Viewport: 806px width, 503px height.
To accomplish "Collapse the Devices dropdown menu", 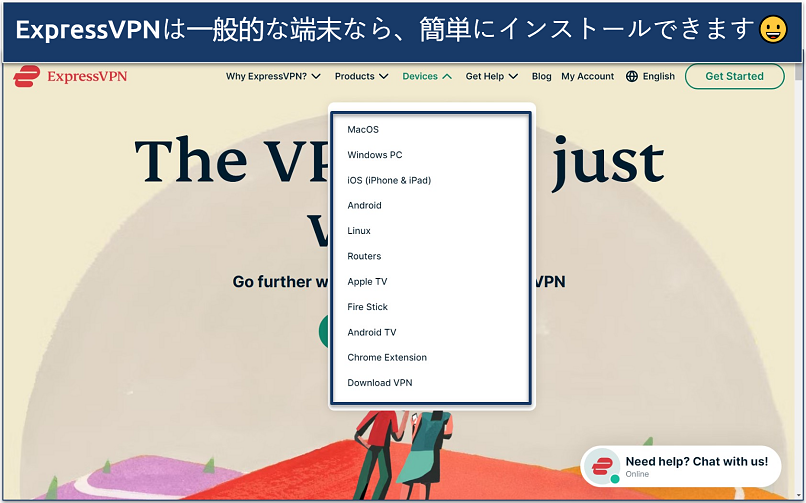I will coord(426,76).
